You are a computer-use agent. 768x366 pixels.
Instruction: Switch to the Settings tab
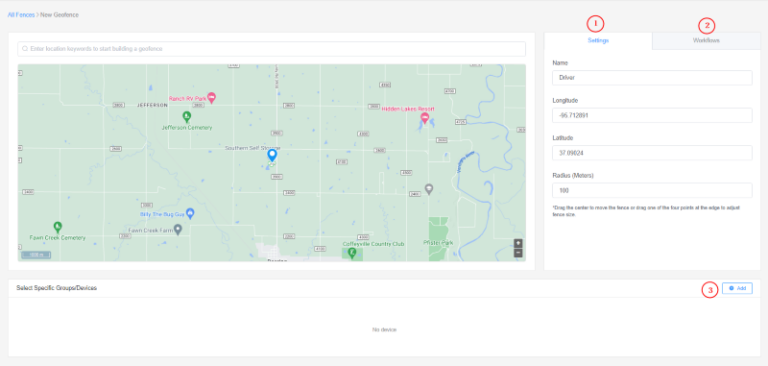click(598, 41)
